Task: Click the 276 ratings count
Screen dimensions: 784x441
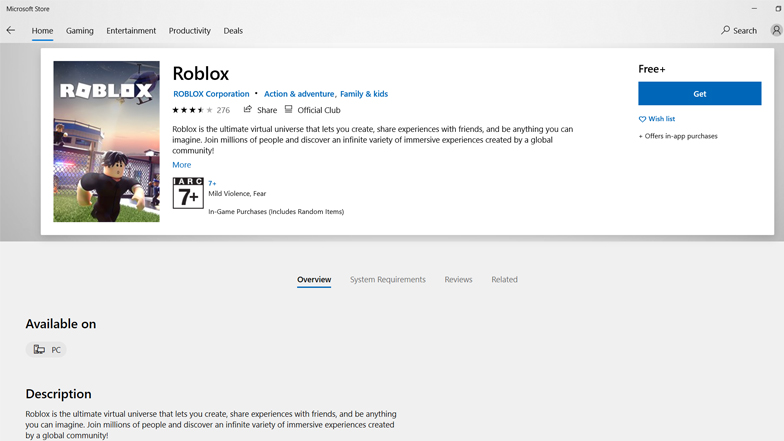Action: point(223,110)
